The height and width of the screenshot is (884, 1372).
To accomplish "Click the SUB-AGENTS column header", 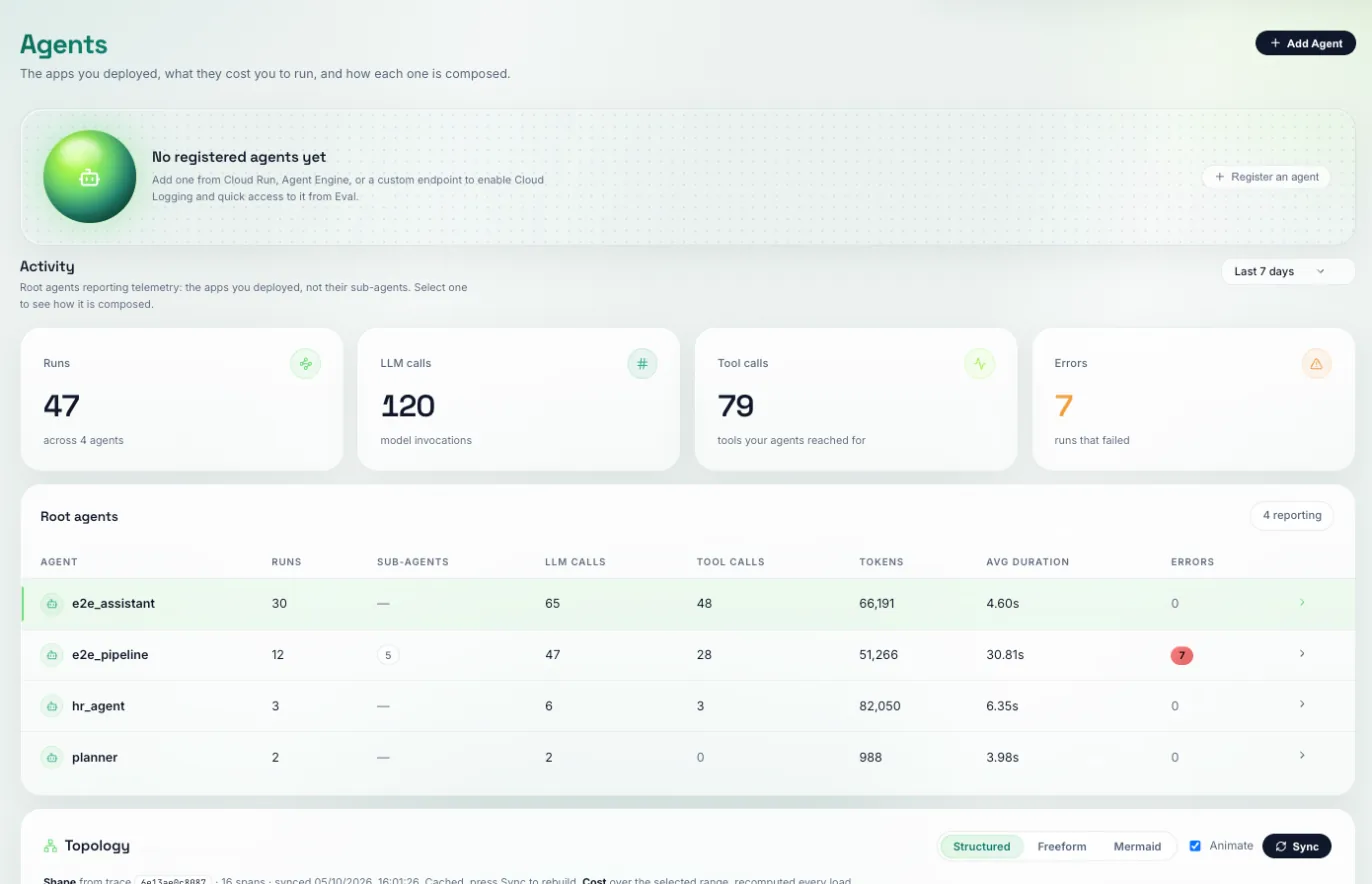I will click(413, 562).
